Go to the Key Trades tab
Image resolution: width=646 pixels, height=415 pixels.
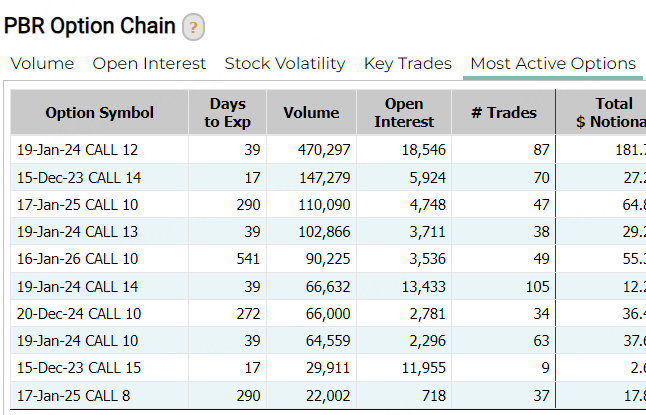coord(408,63)
